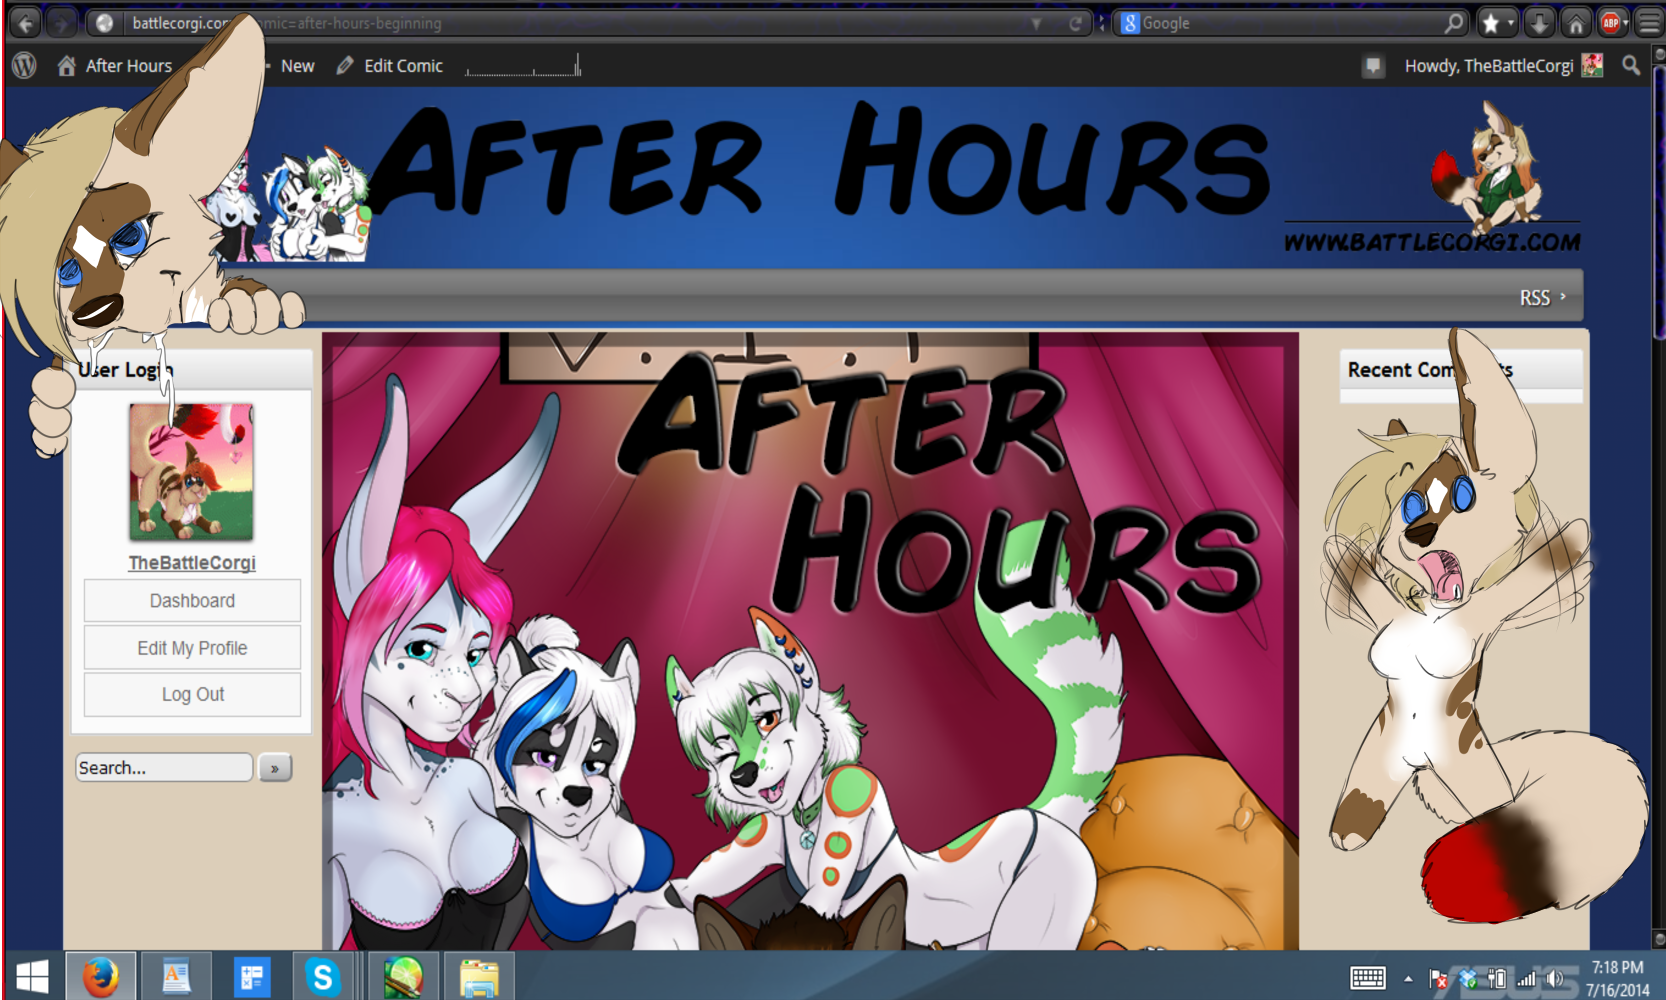The width and height of the screenshot is (1666, 1000).
Task: Click the admin bar user avatar
Action: coord(1592,66)
